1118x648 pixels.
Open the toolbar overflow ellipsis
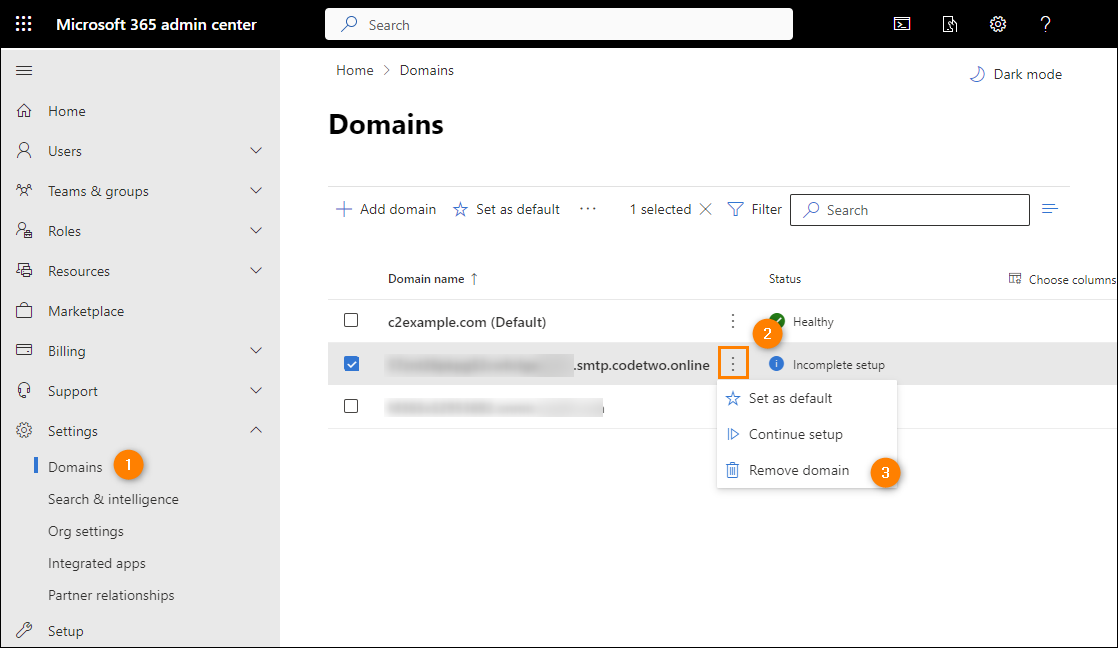tap(588, 209)
